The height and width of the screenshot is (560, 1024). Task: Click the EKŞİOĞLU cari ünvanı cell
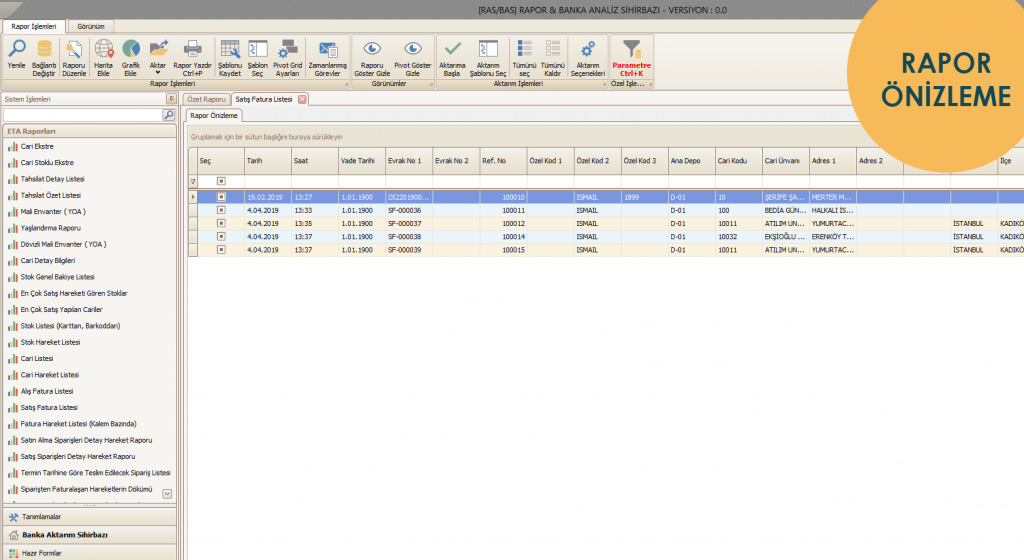(x=786, y=236)
